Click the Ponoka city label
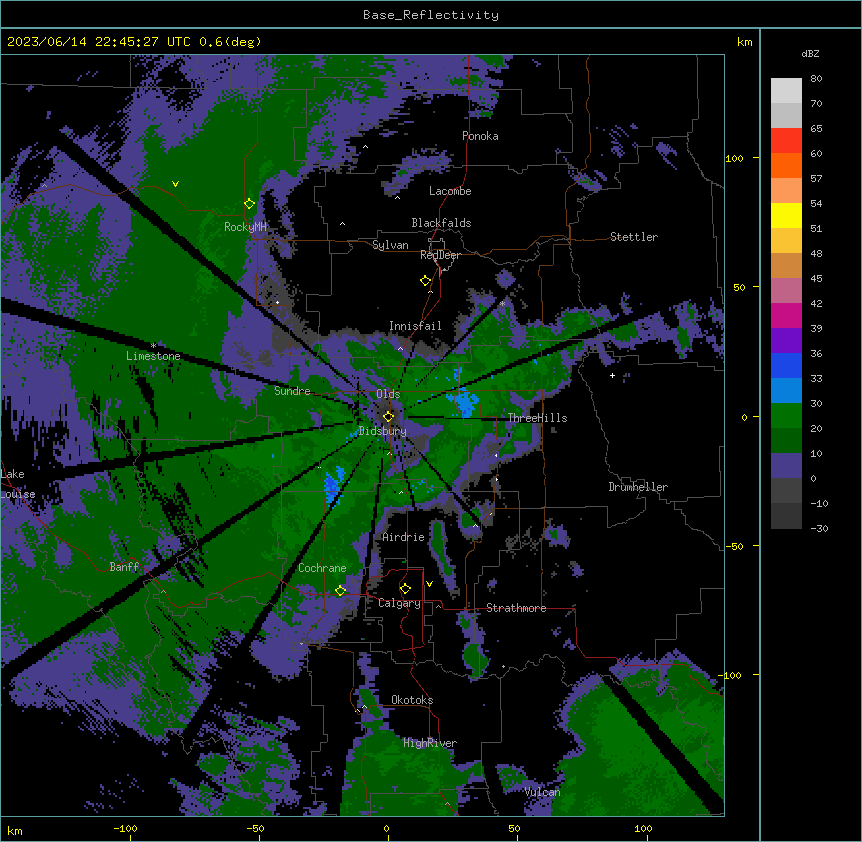 (480, 136)
